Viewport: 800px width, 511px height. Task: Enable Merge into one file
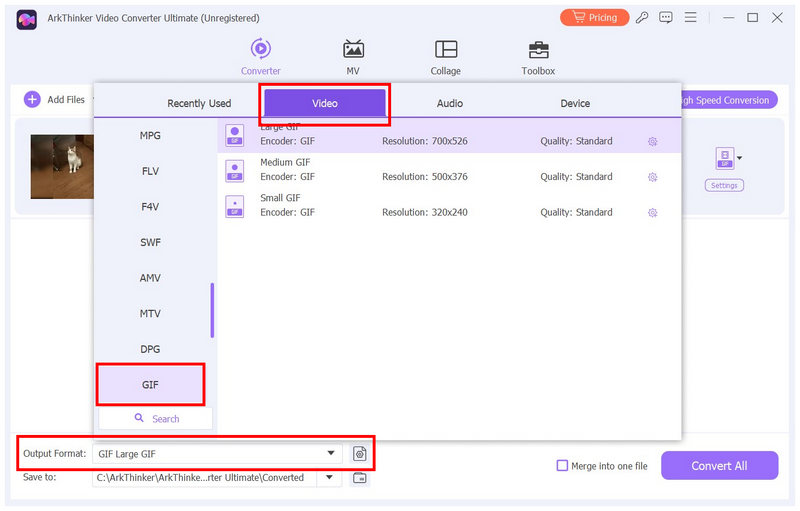tap(562, 466)
